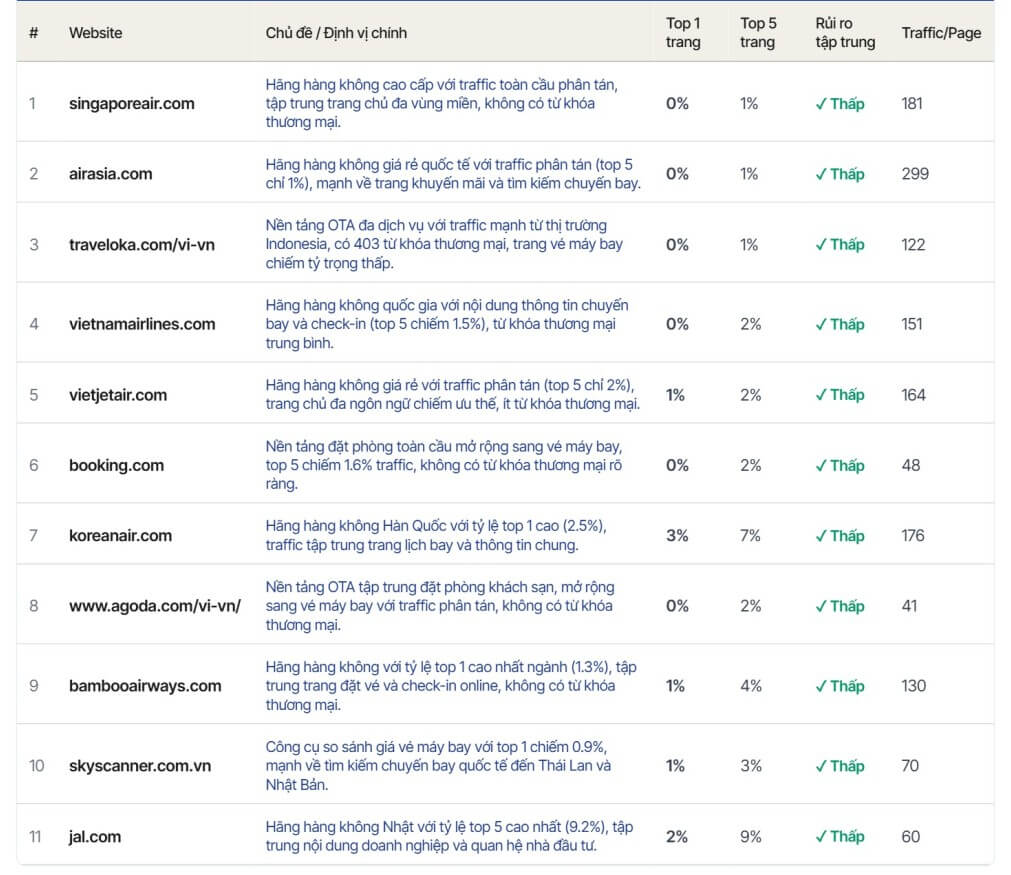The width and height of the screenshot is (1011, 875).
Task: Click bambooairways.com website name
Action: tap(145, 685)
